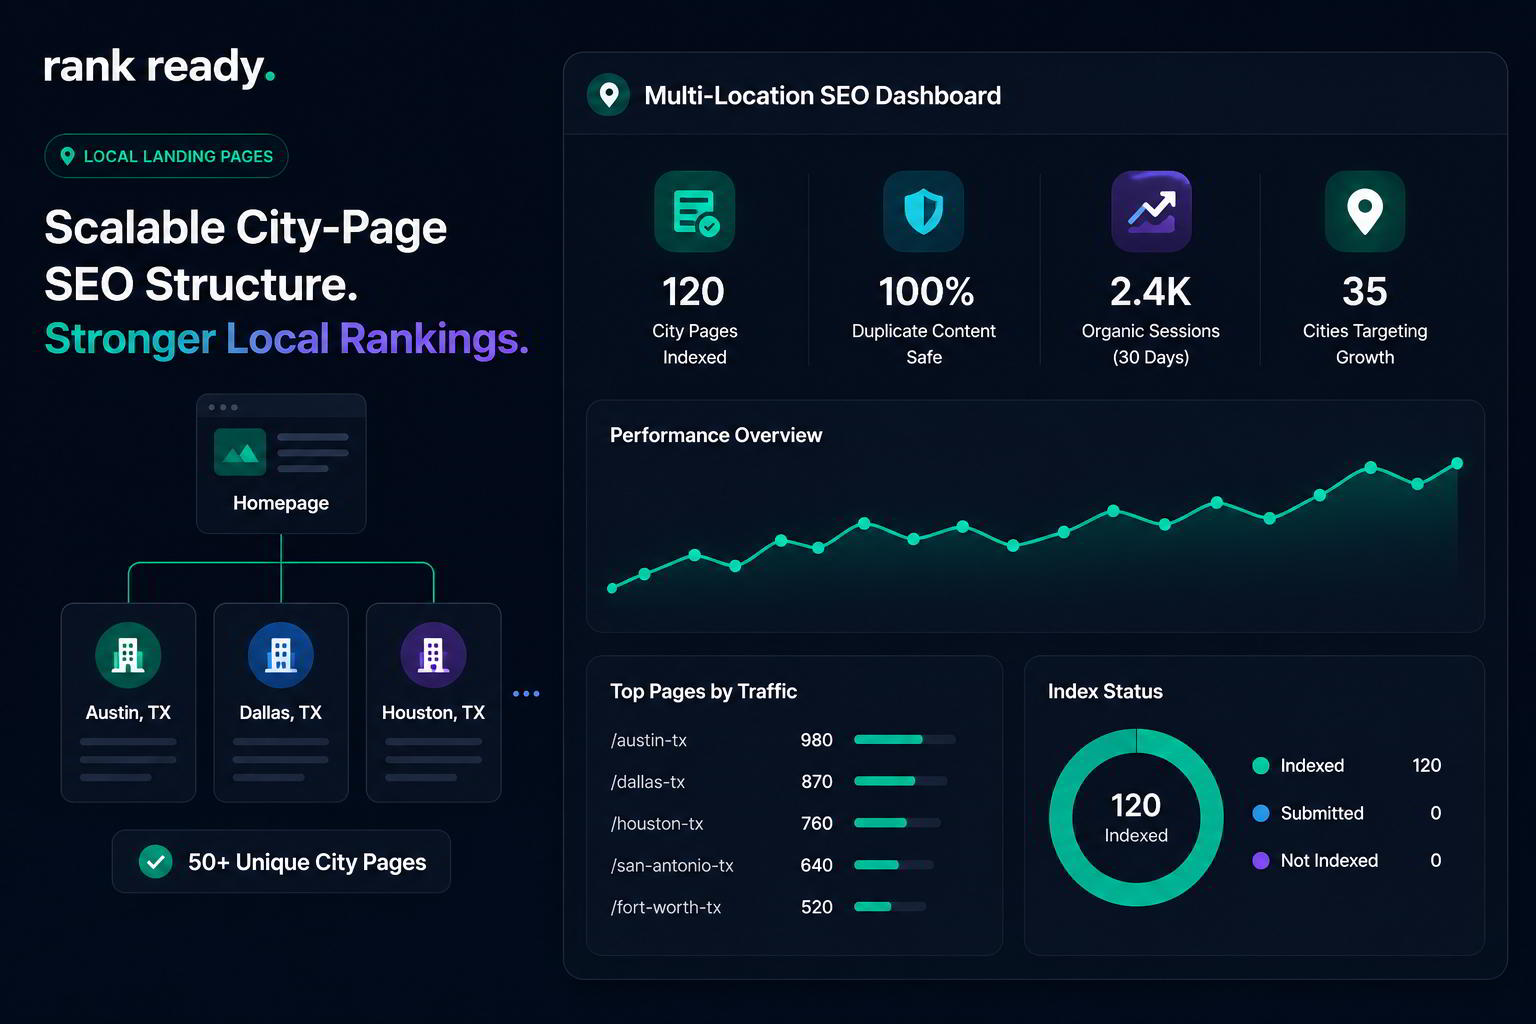
Task: Click the first data point on Performance chart
Action: click(612, 588)
